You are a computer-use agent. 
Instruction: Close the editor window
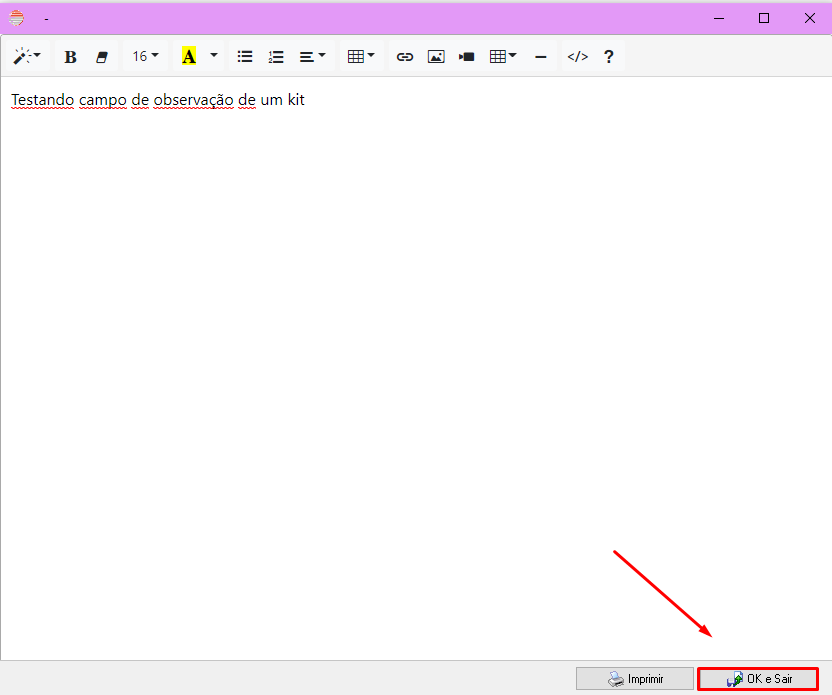pos(810,18)
